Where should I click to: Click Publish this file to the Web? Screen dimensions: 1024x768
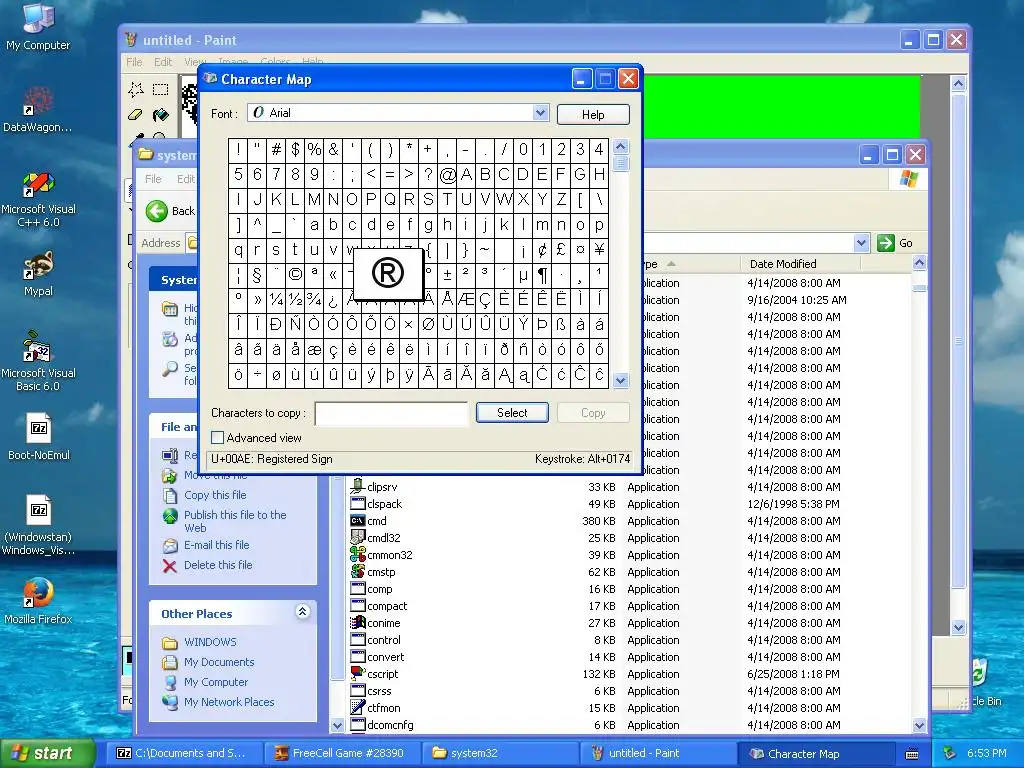coord(235,521)
